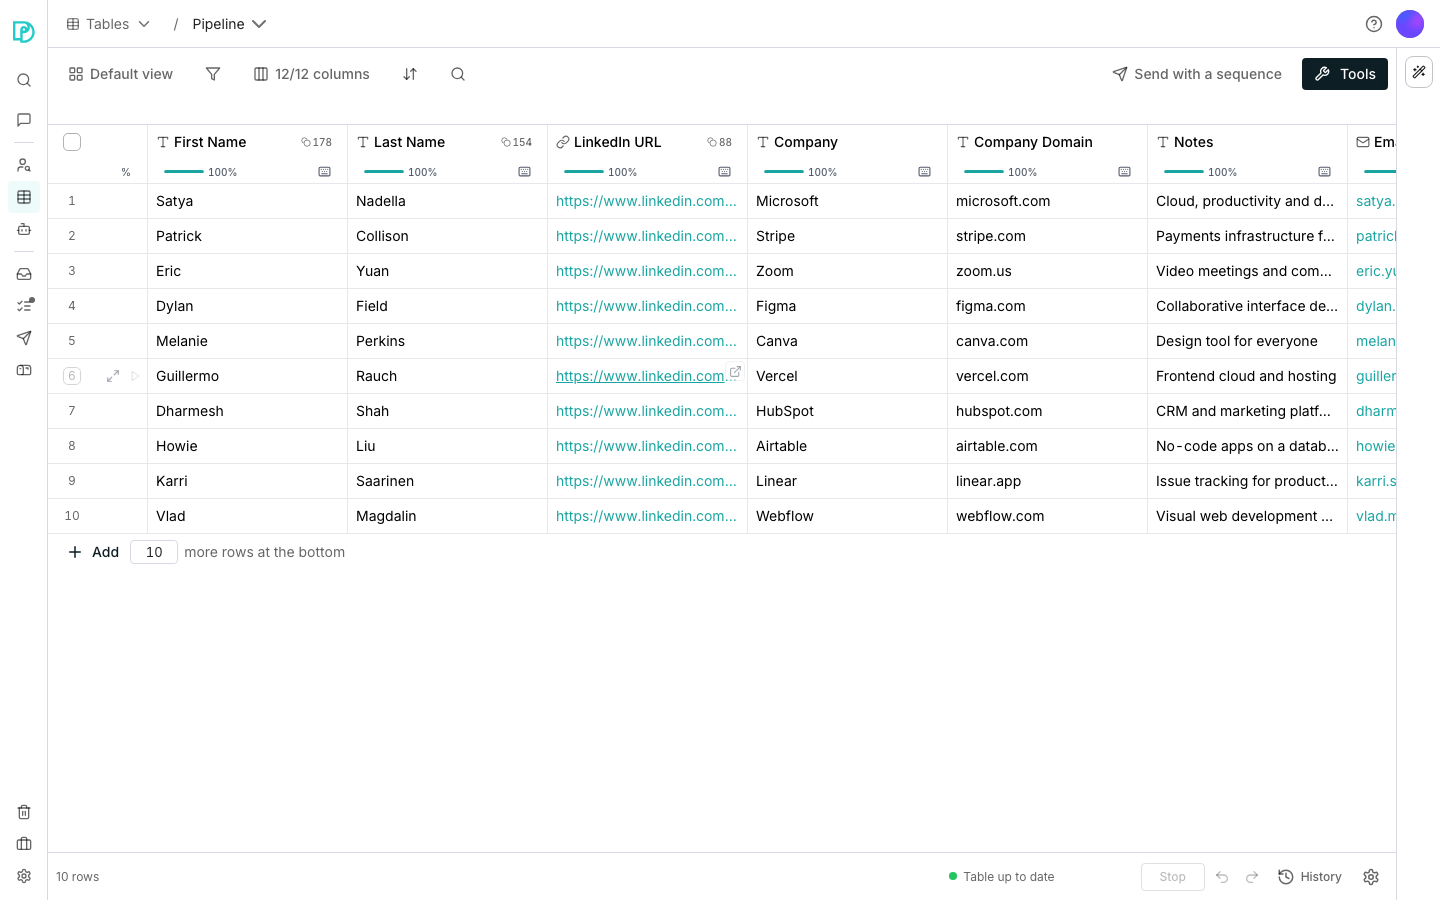
Task: Open the First Name column header menu
Action: pyautogui.click(x=247, y=142)
